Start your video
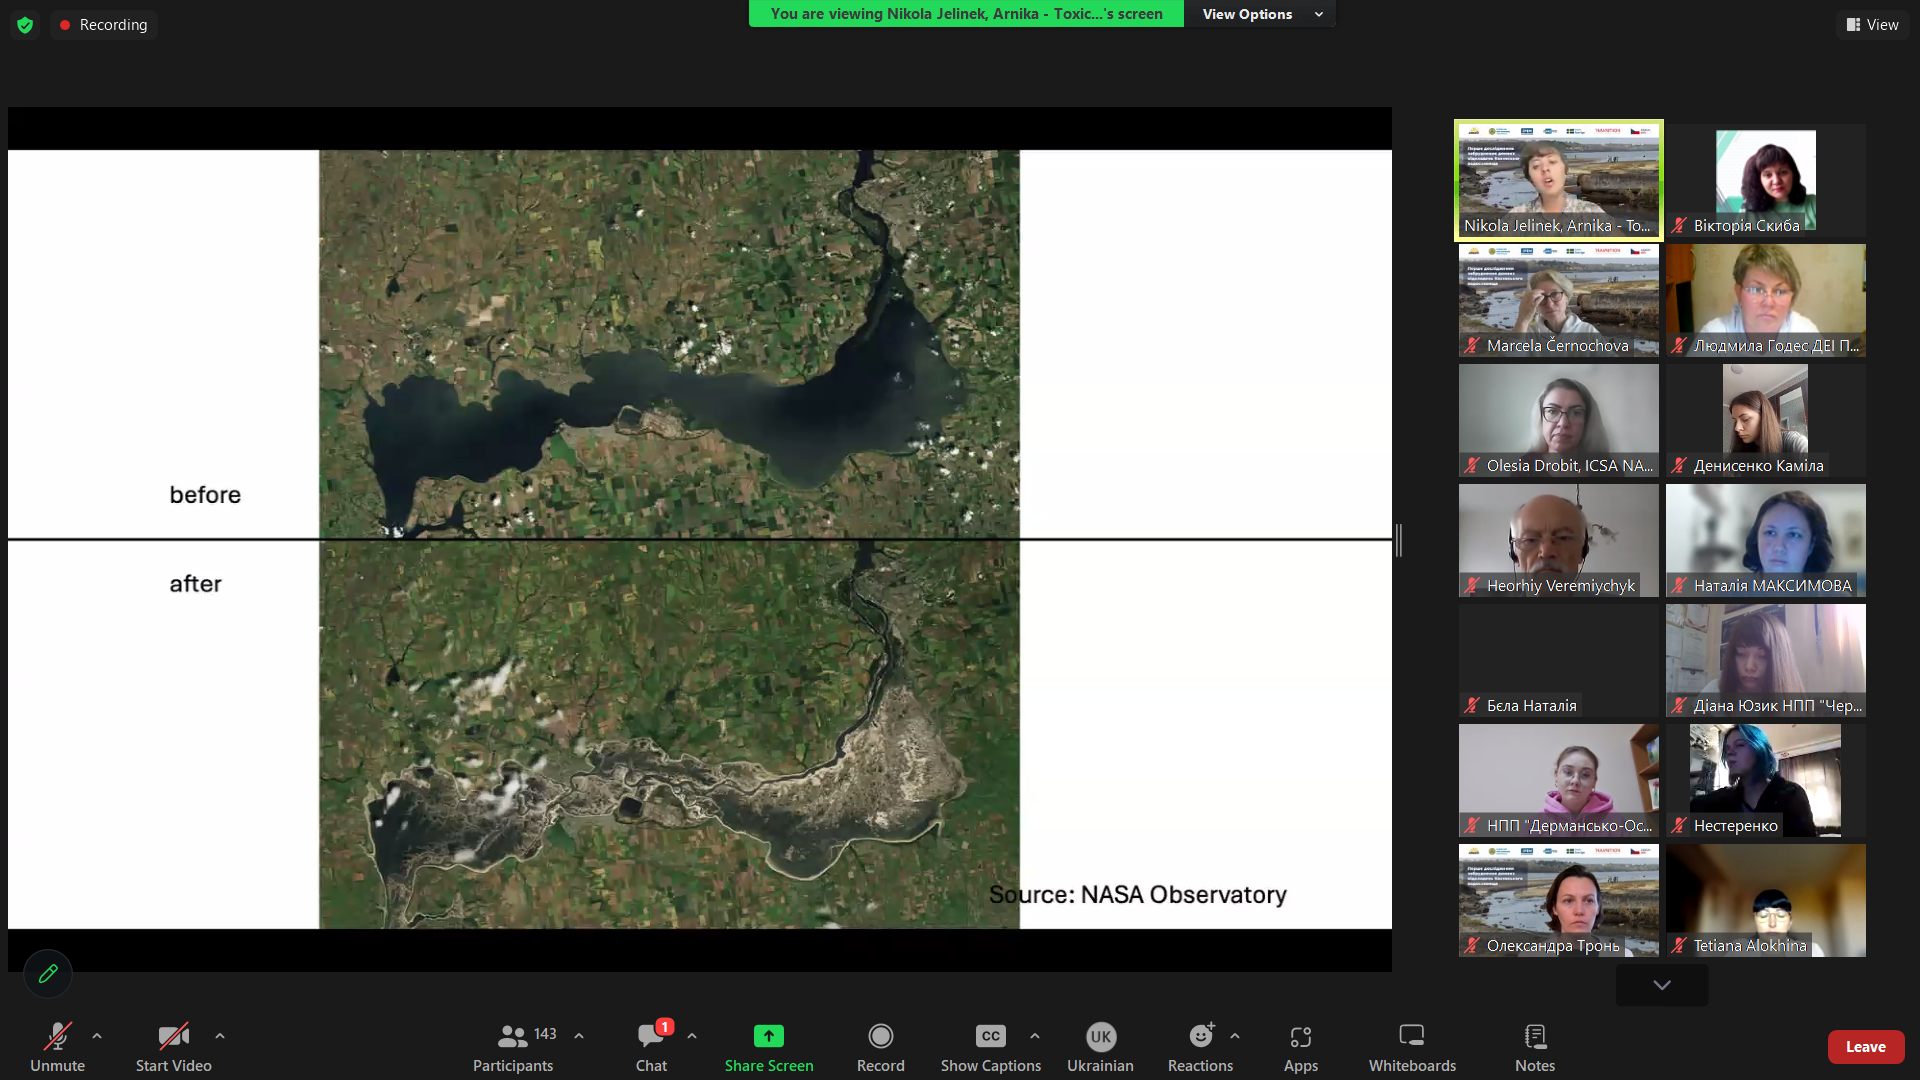The width and height of the screenshot is (1920, 1080). pos(172,1046)
